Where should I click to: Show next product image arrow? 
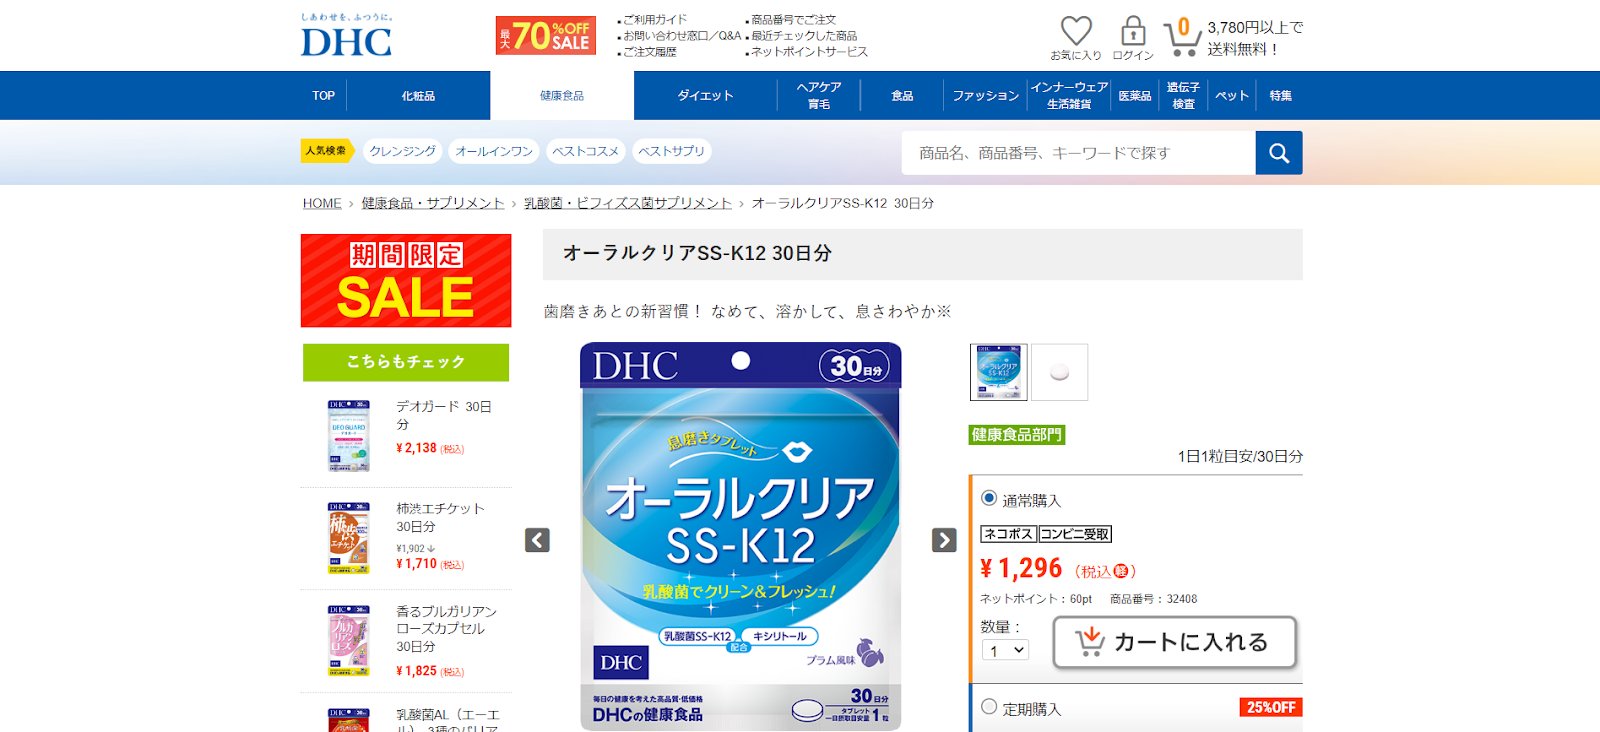(944, 540)
